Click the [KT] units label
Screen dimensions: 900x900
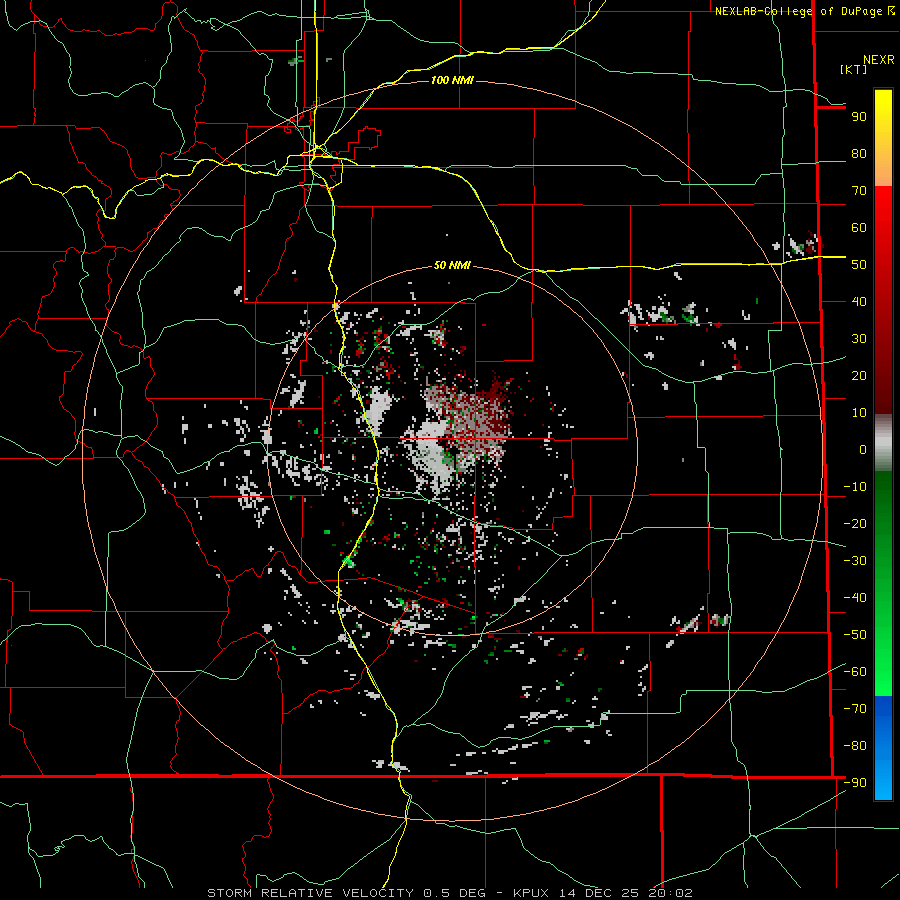(x=854, y=69)
